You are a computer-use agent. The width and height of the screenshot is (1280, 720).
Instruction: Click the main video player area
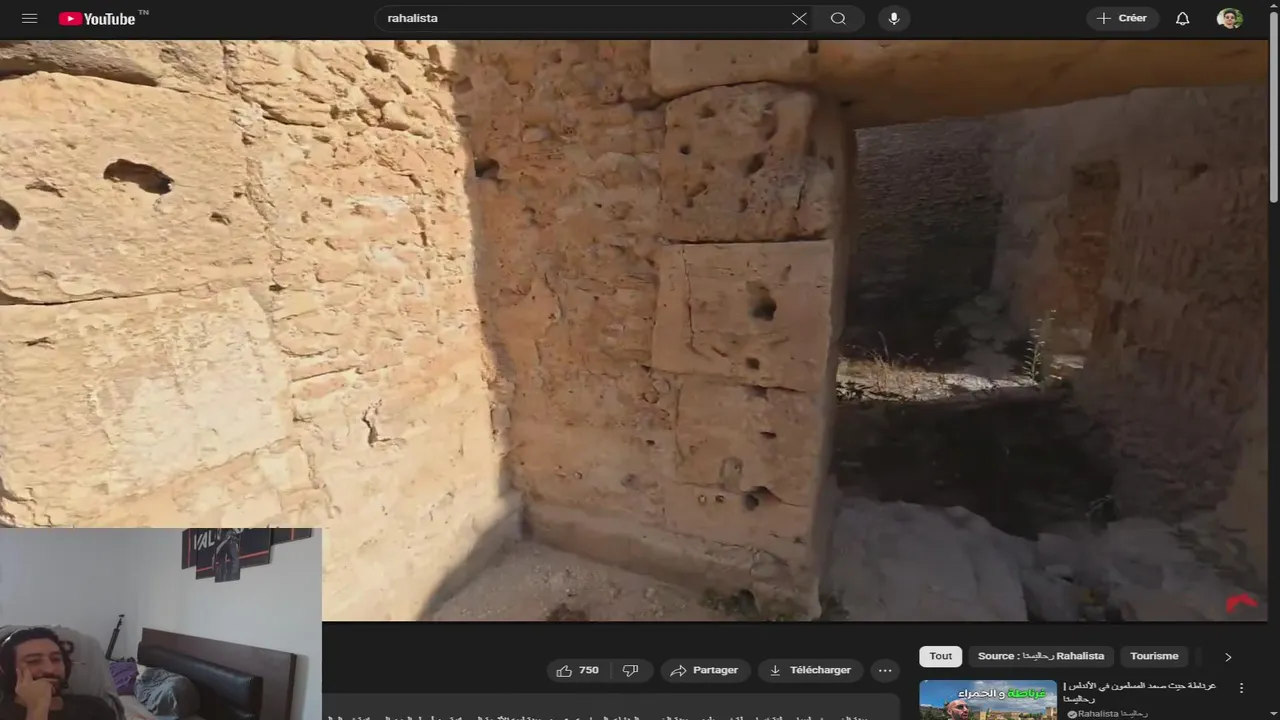634,330
